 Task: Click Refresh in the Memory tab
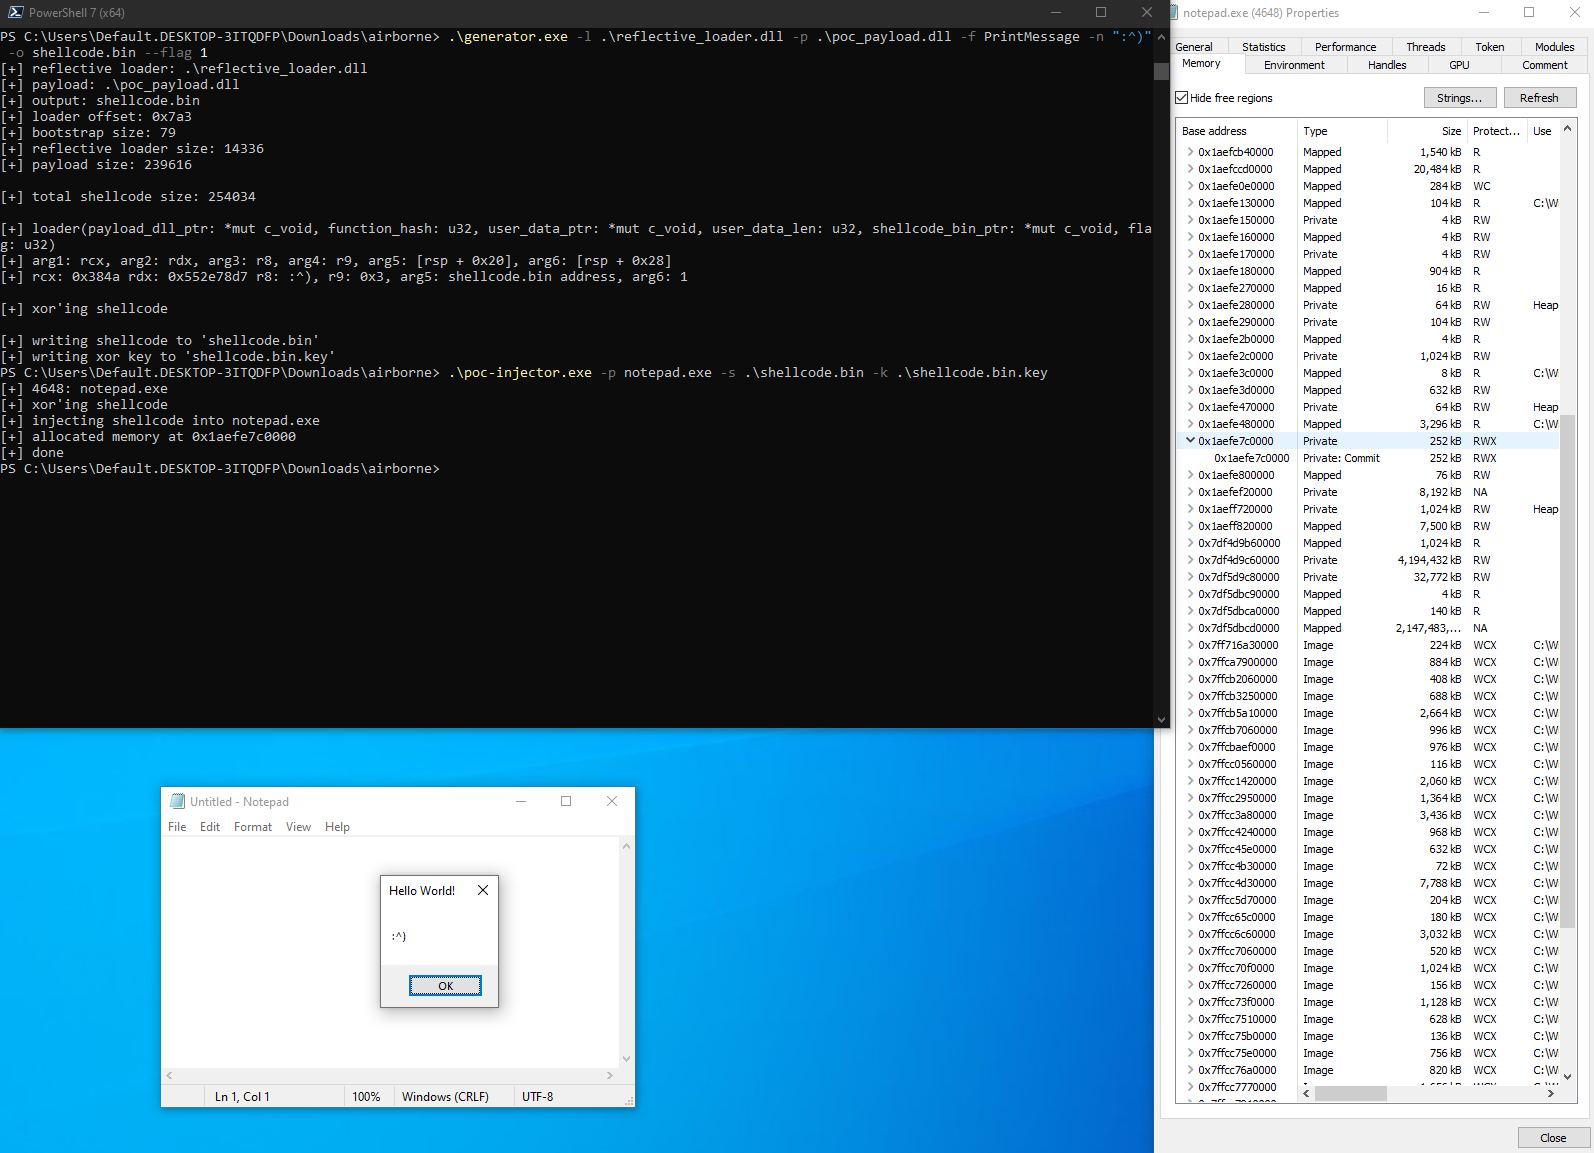[1539, 98]
